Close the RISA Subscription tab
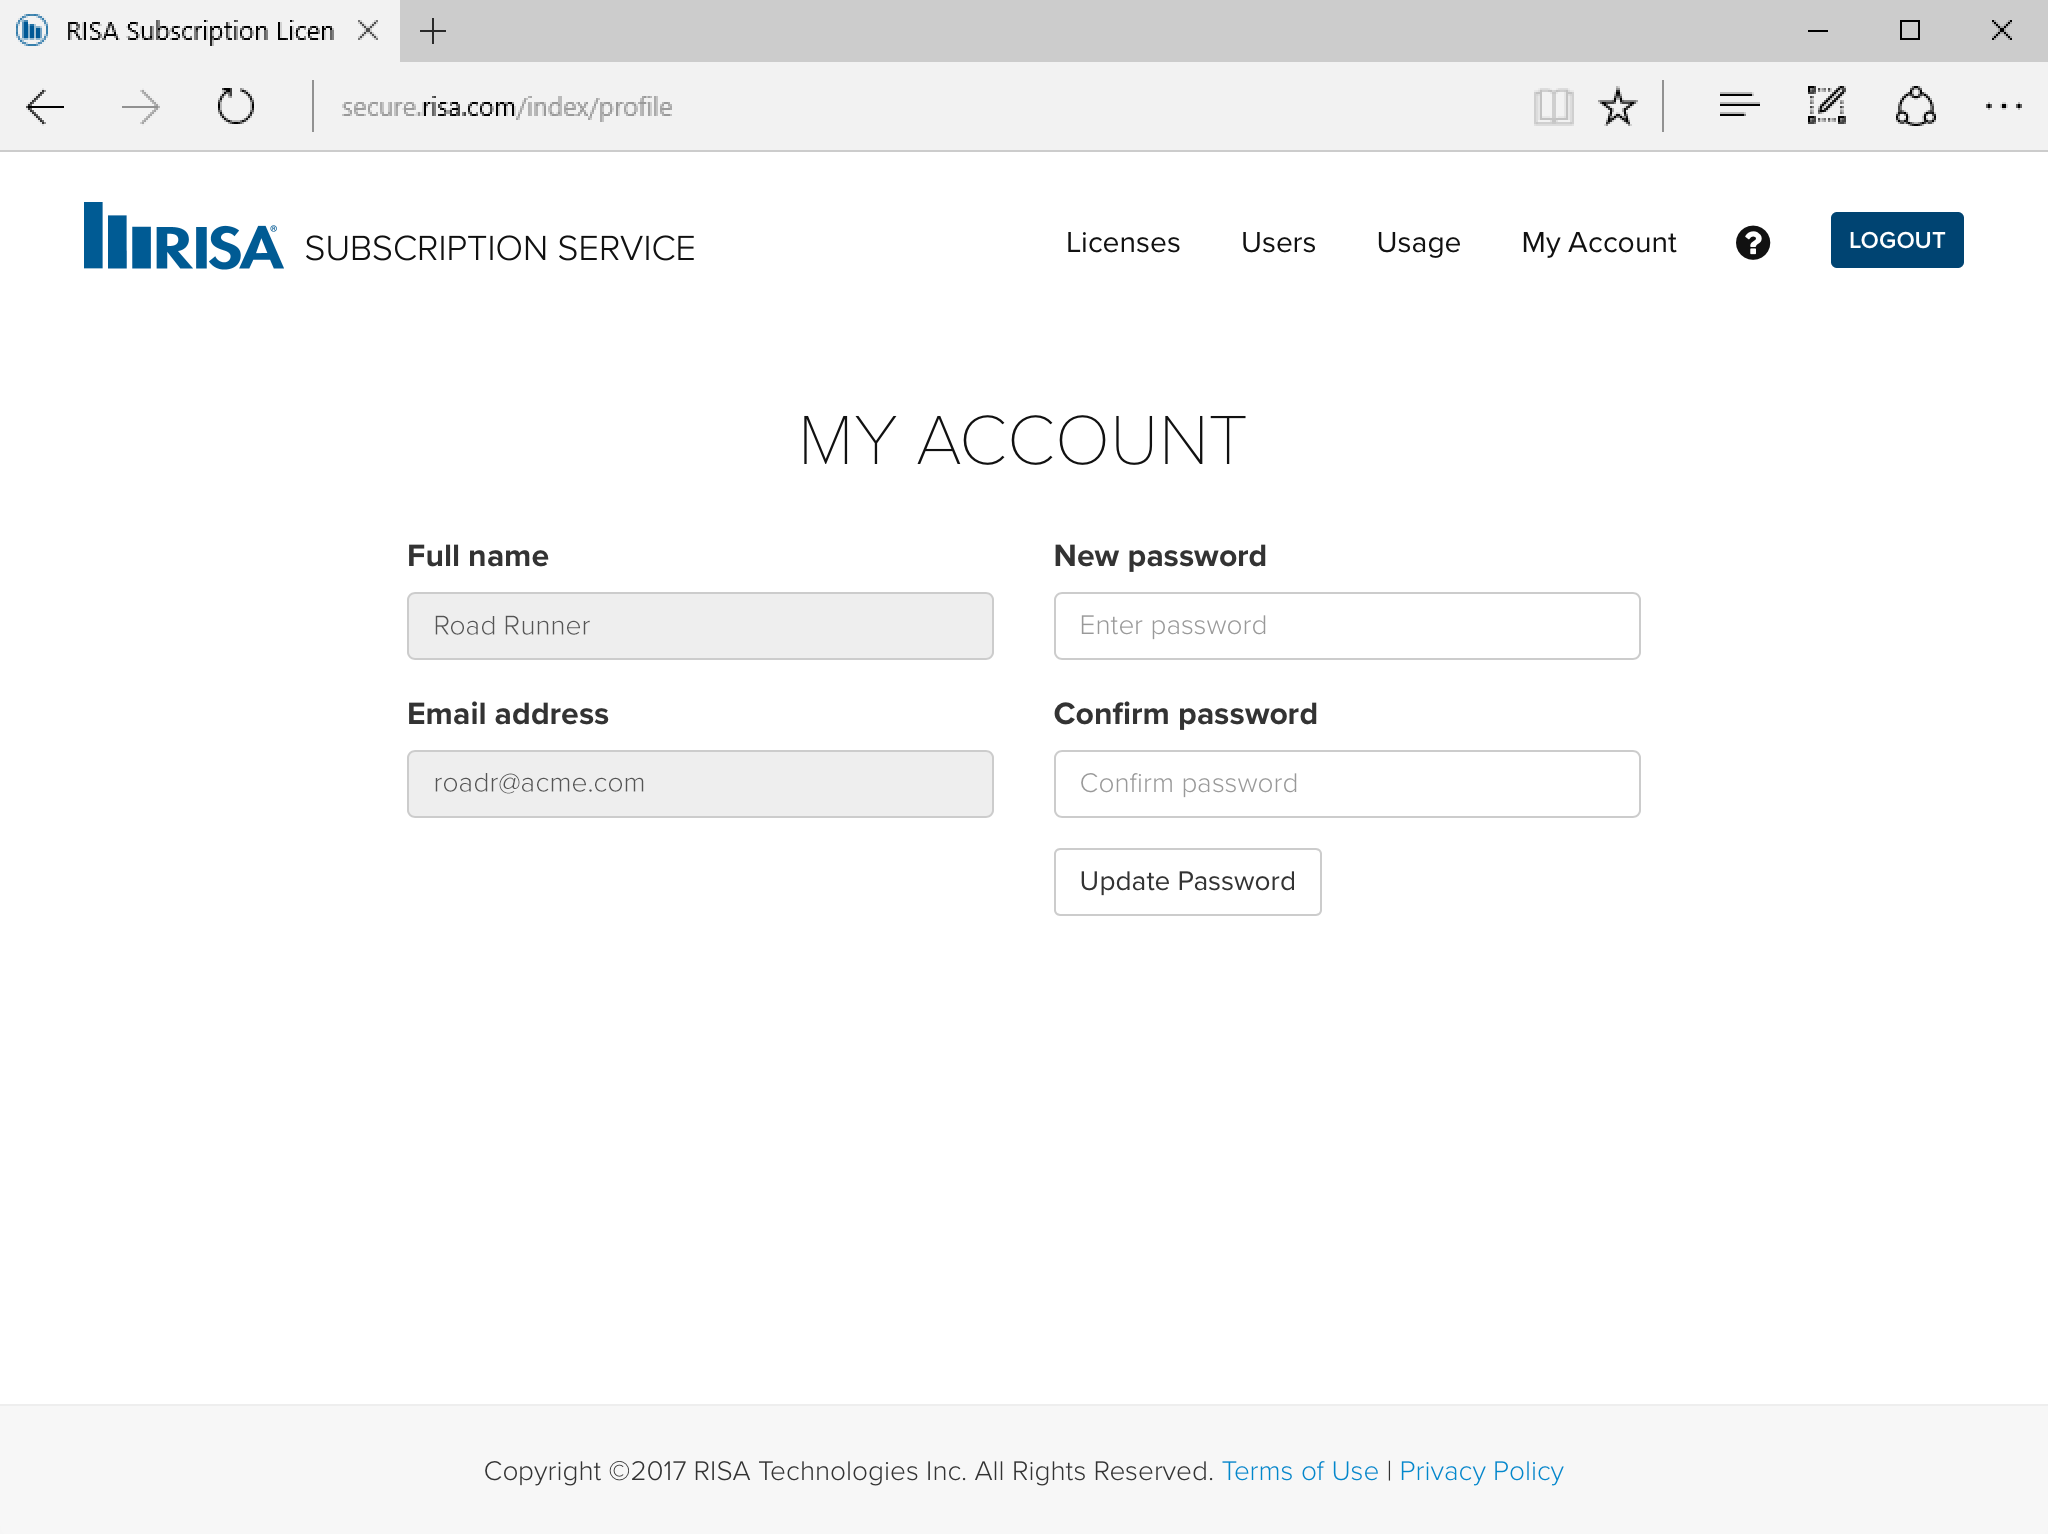Viewport: 2048px width, 1534px height. point(368,31)
